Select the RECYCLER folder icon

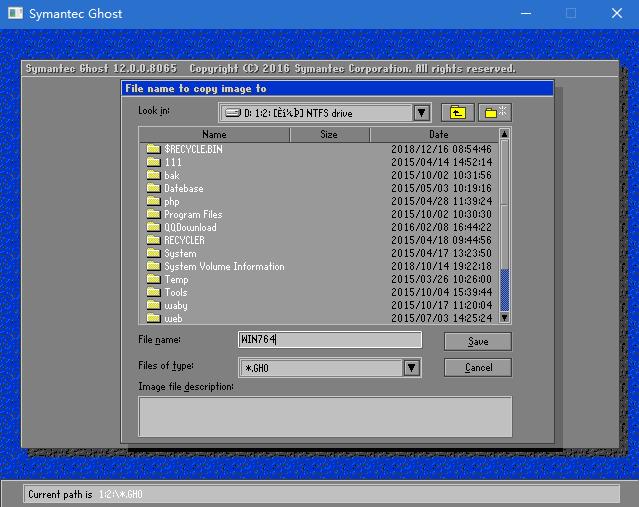[x=153, y=240]
